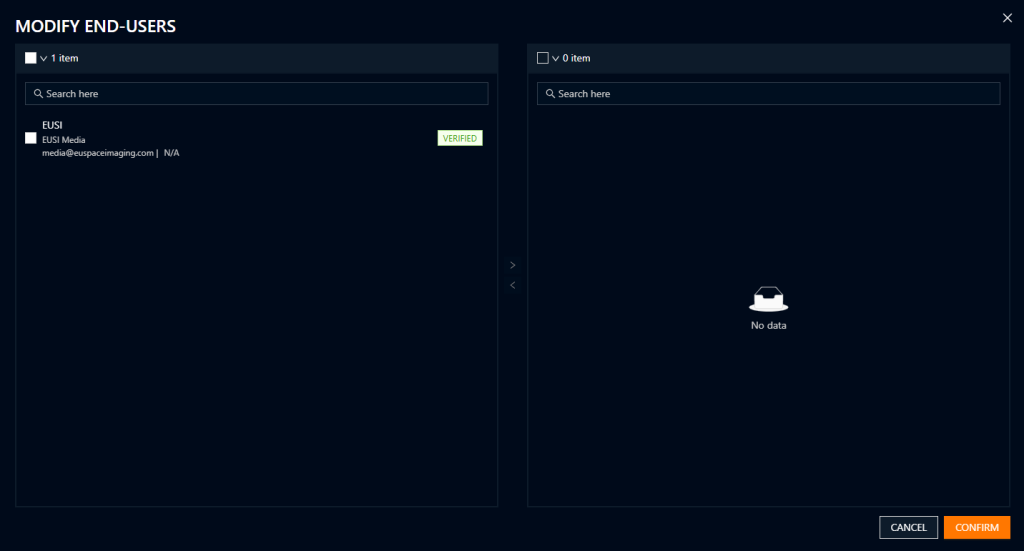The width and height of the screenshot is (1024, 551).
Task: Expand the selection chevron beside "1 item"
Action: click(44, 58)
